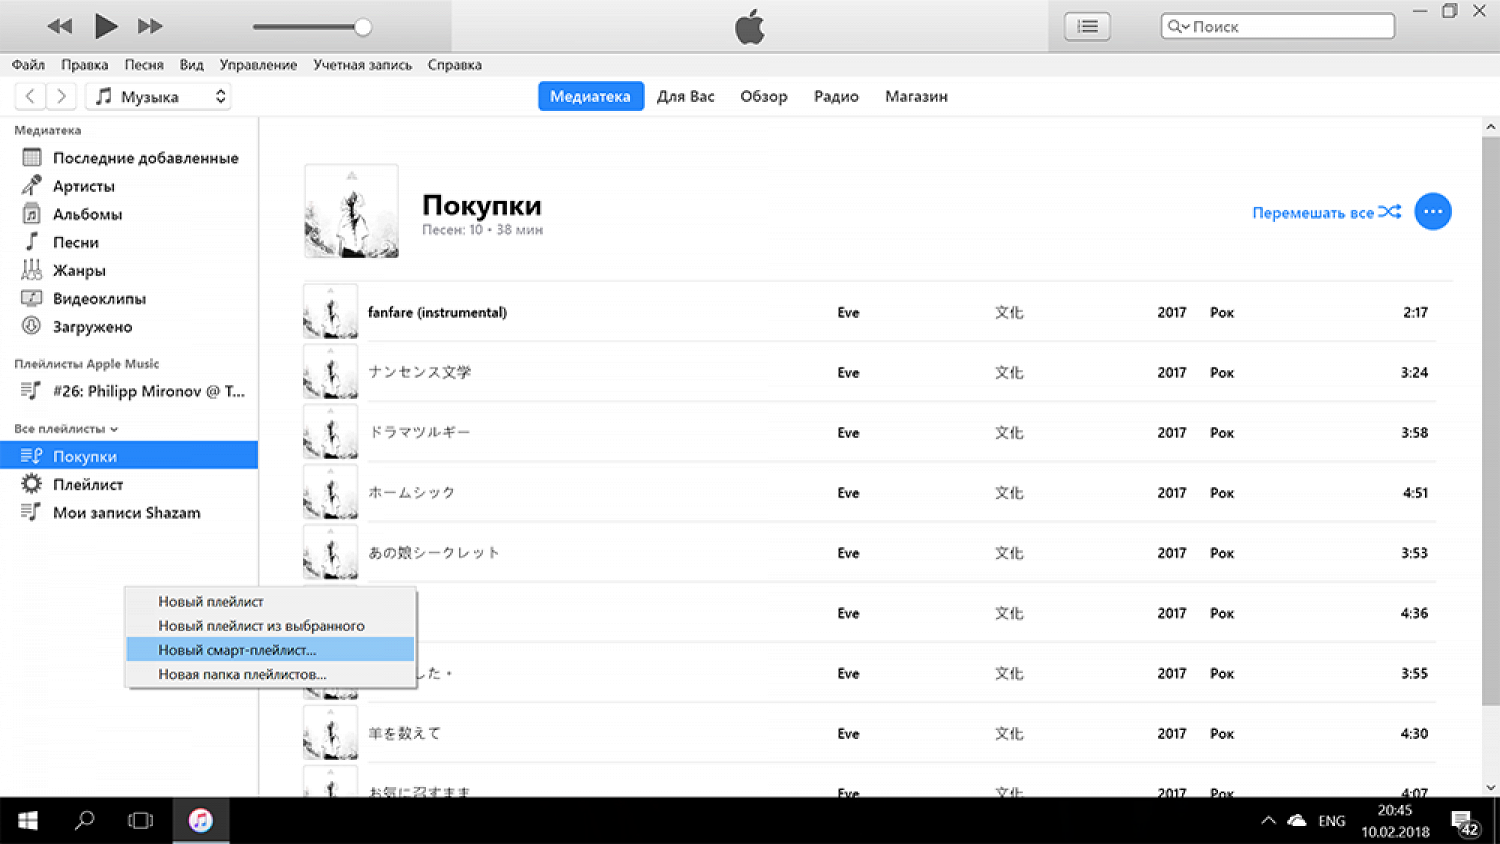Expand the search options magnifier dropdown
This screenshot has height=844, width=1500.
pyautogui.click(x=1178, y=27)
